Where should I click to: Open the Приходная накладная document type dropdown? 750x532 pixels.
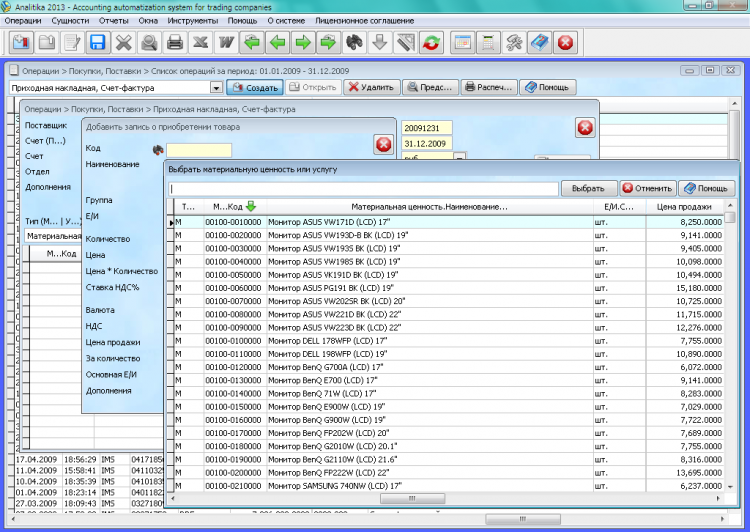[x=217, y=87]
